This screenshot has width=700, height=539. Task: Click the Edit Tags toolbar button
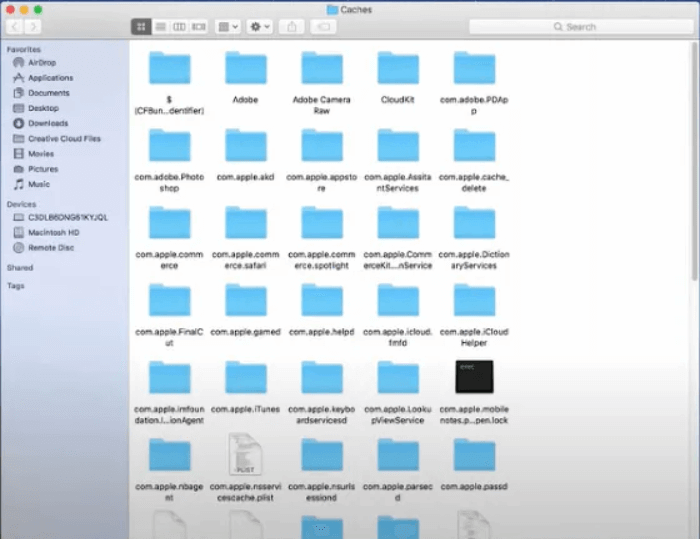(323, 27)
